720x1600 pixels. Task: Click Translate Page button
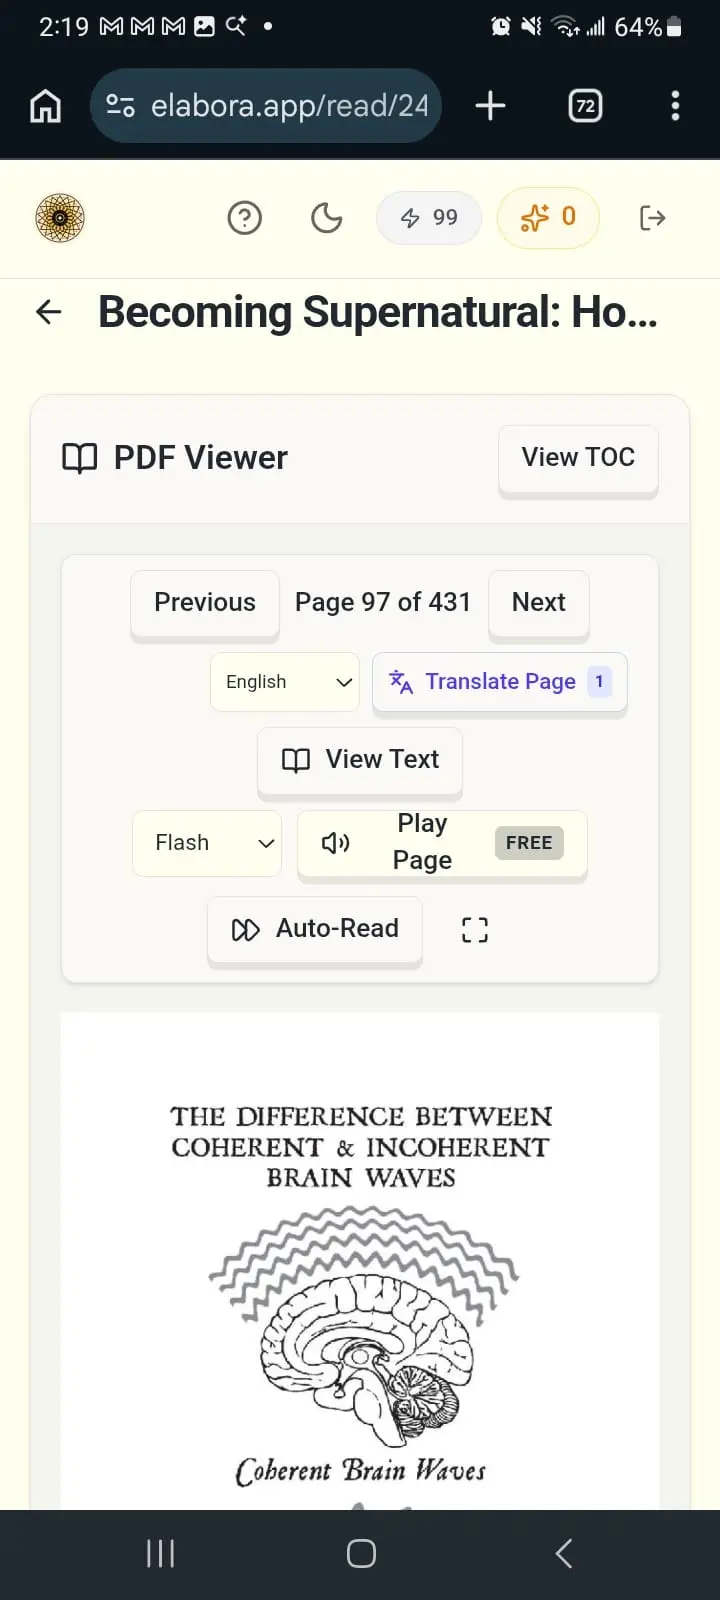tap(500, 682)
